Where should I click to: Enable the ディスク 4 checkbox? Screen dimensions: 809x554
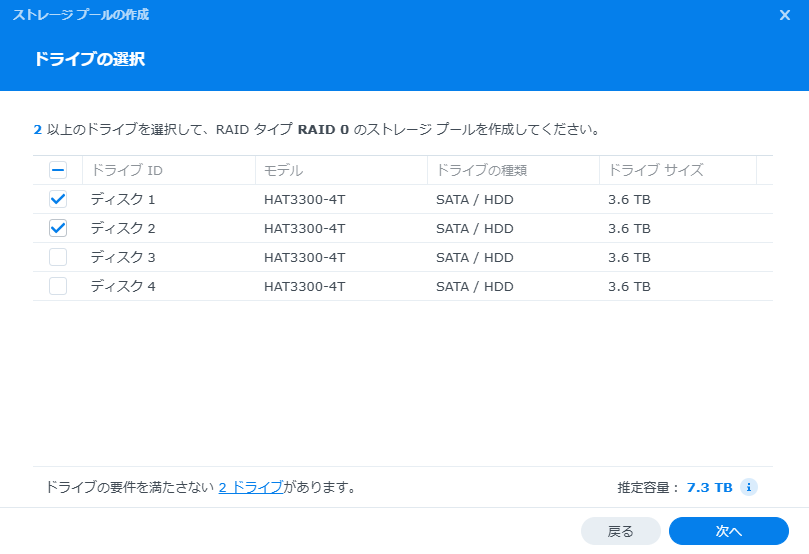(58, 286)
